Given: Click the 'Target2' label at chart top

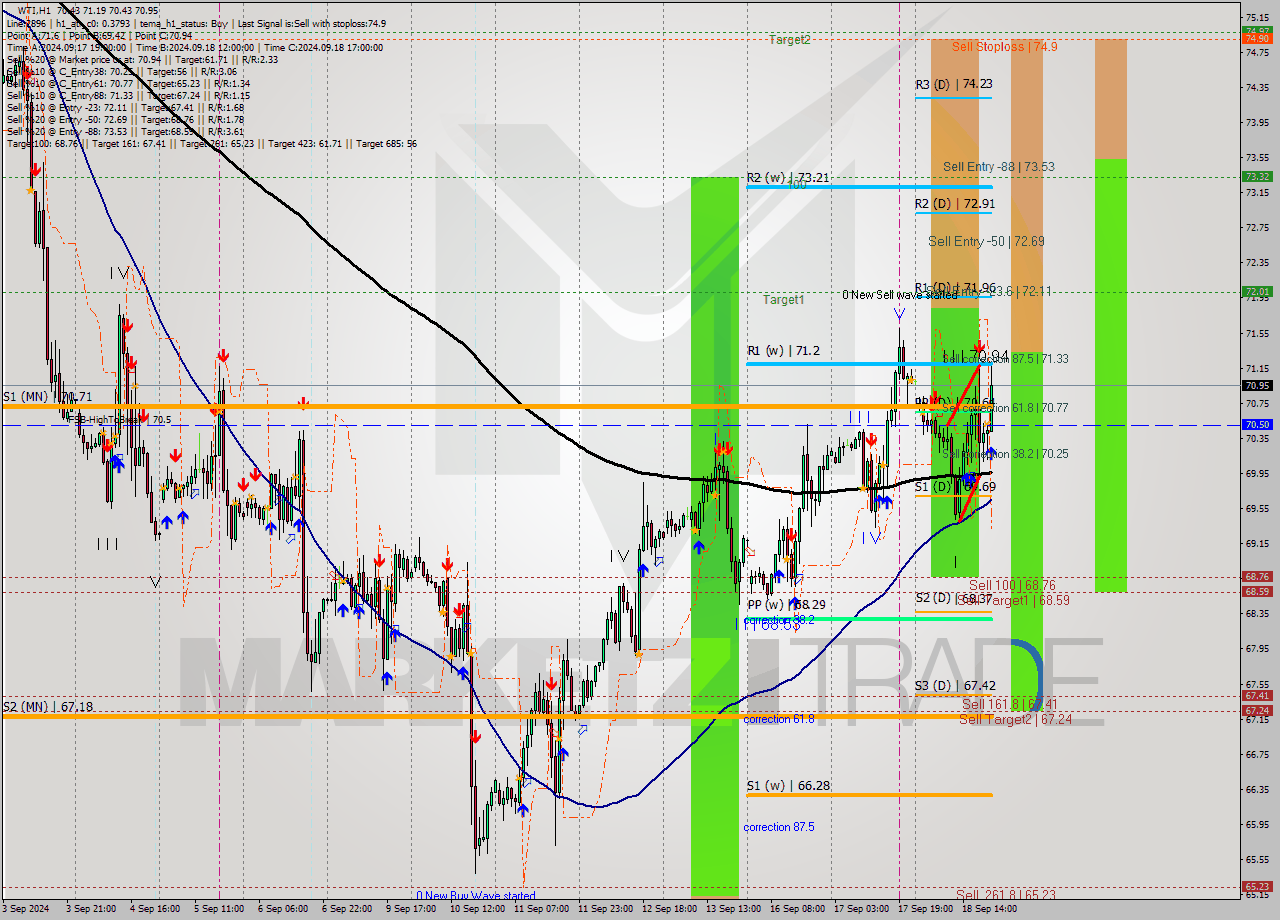Looking at the screenshot, I should [x=789, y=39].
